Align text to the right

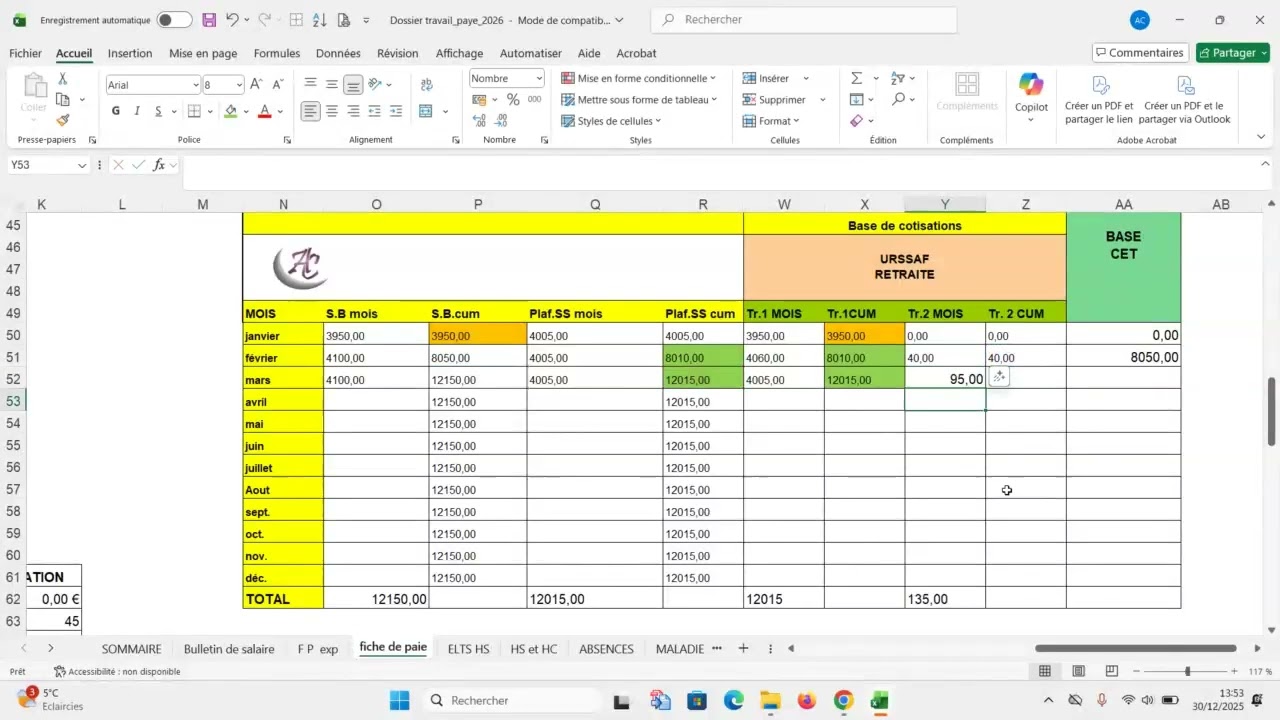click(x=353, y=111)
